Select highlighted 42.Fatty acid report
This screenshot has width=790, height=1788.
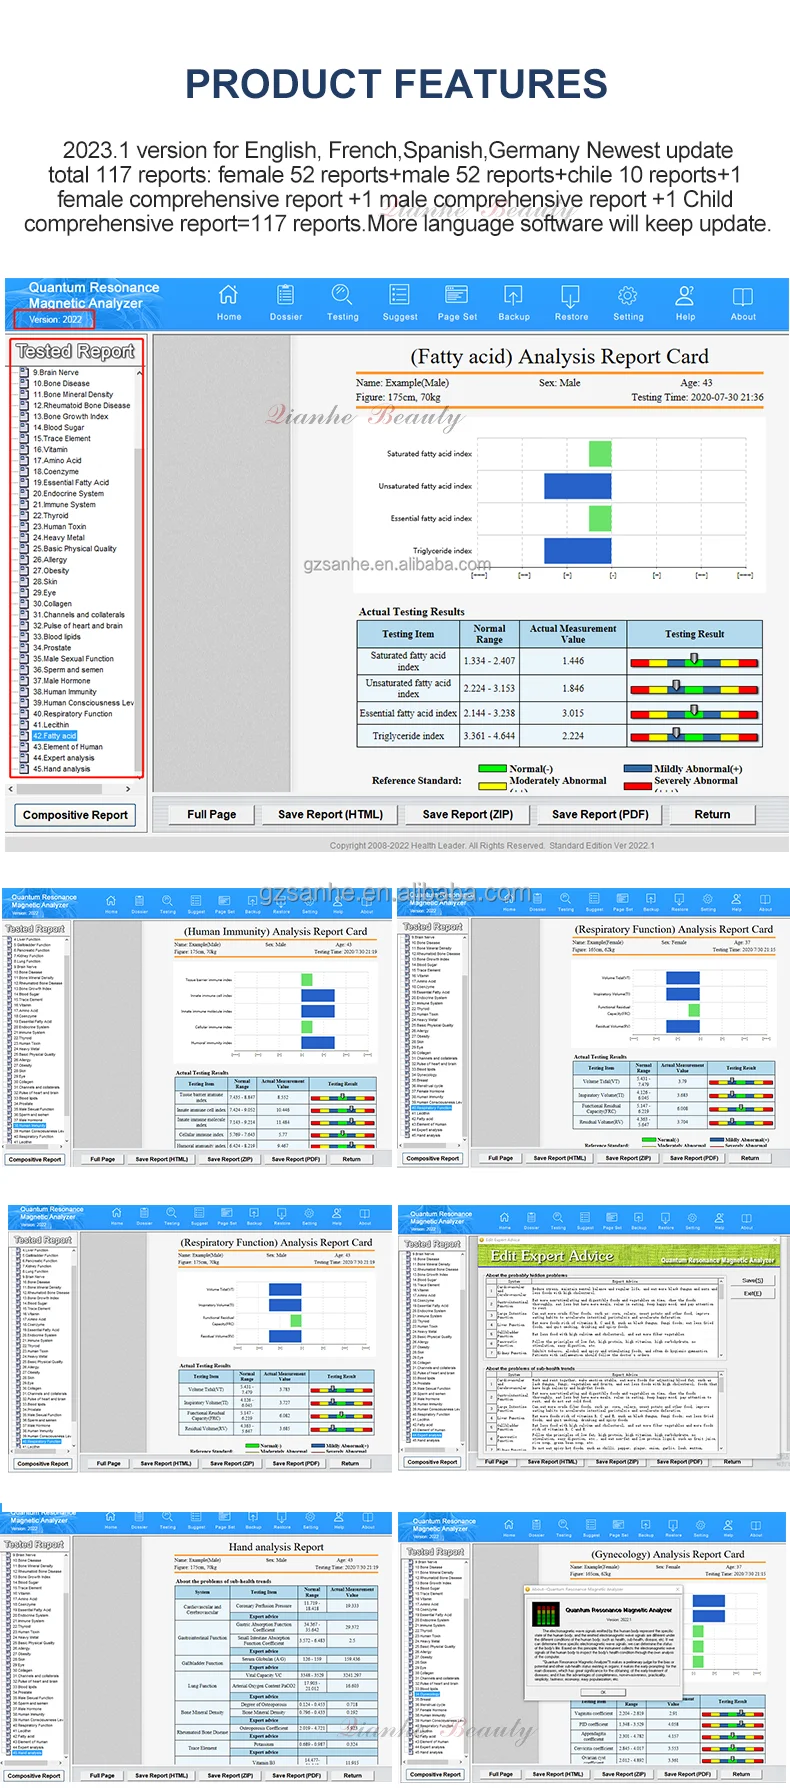[x=54, y=735]
